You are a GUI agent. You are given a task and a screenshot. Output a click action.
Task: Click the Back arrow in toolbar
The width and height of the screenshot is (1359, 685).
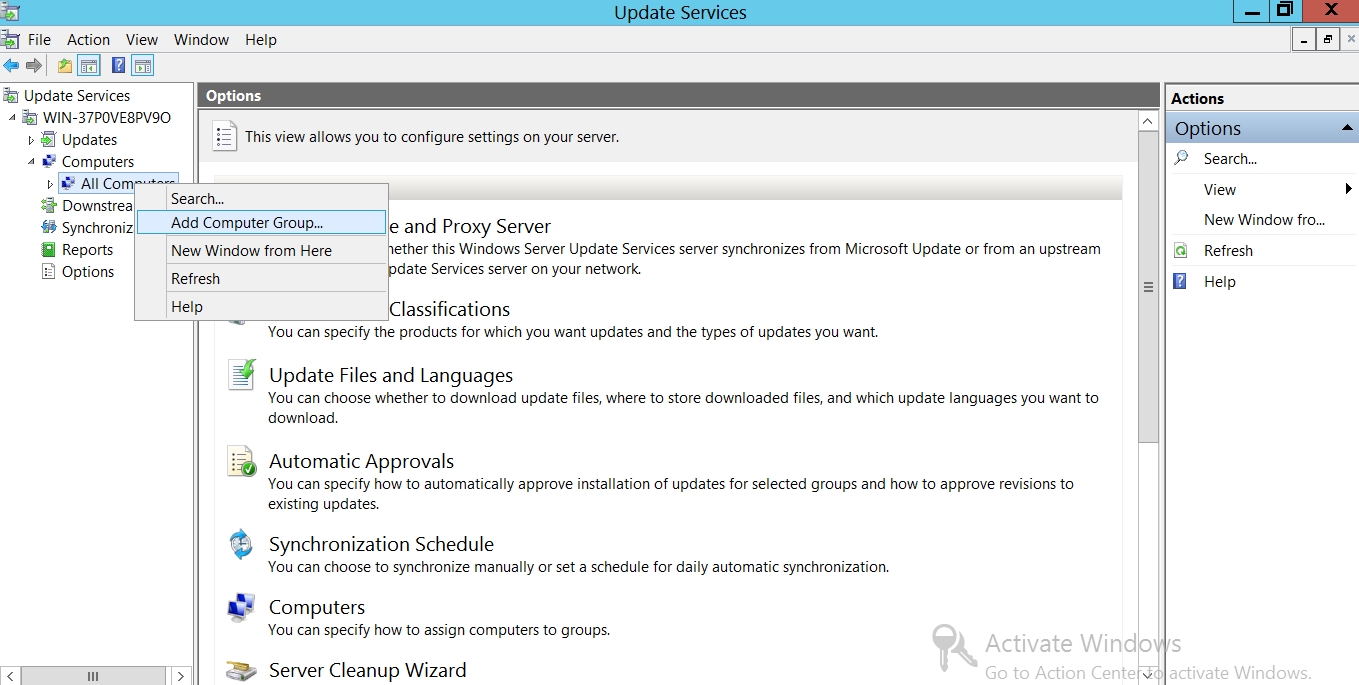11,66
